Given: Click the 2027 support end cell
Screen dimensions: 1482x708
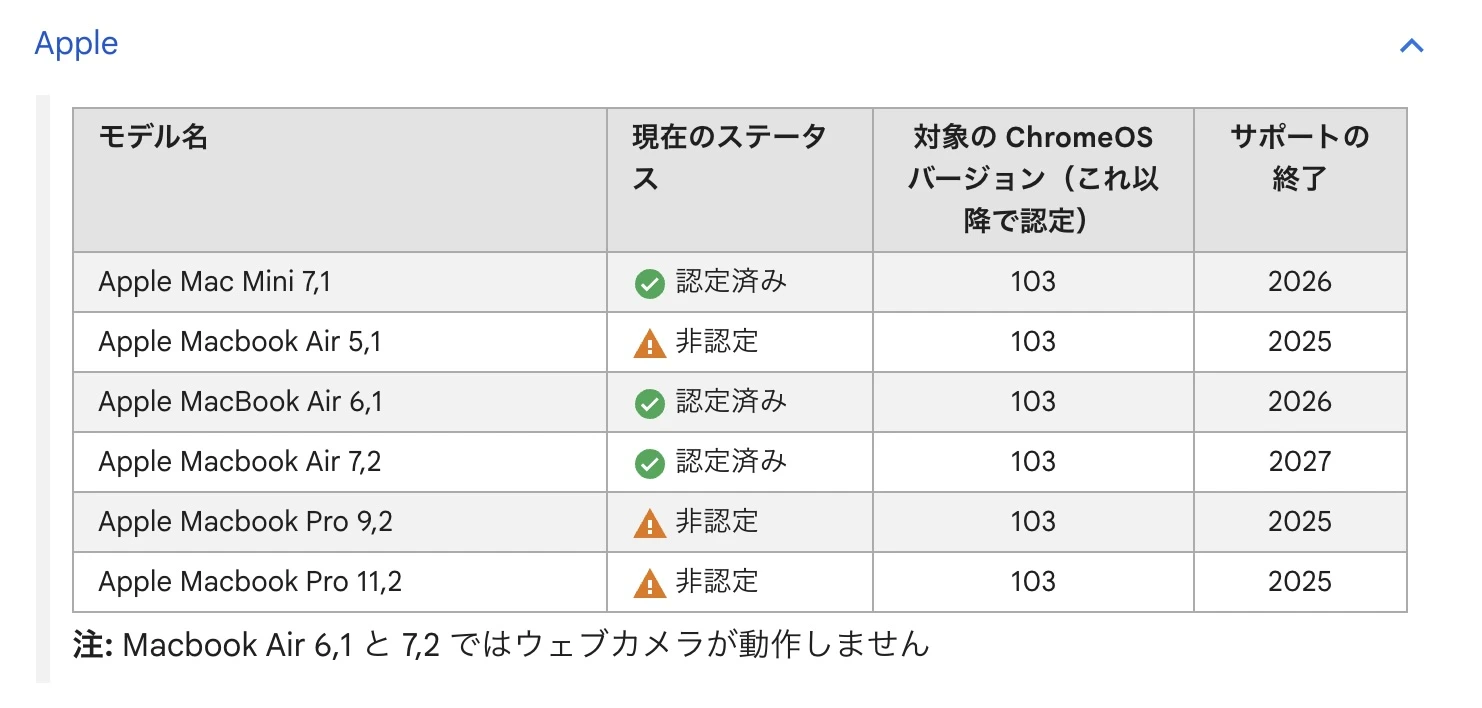Looking at the screenshot, I should click(x=1300, y=462).
